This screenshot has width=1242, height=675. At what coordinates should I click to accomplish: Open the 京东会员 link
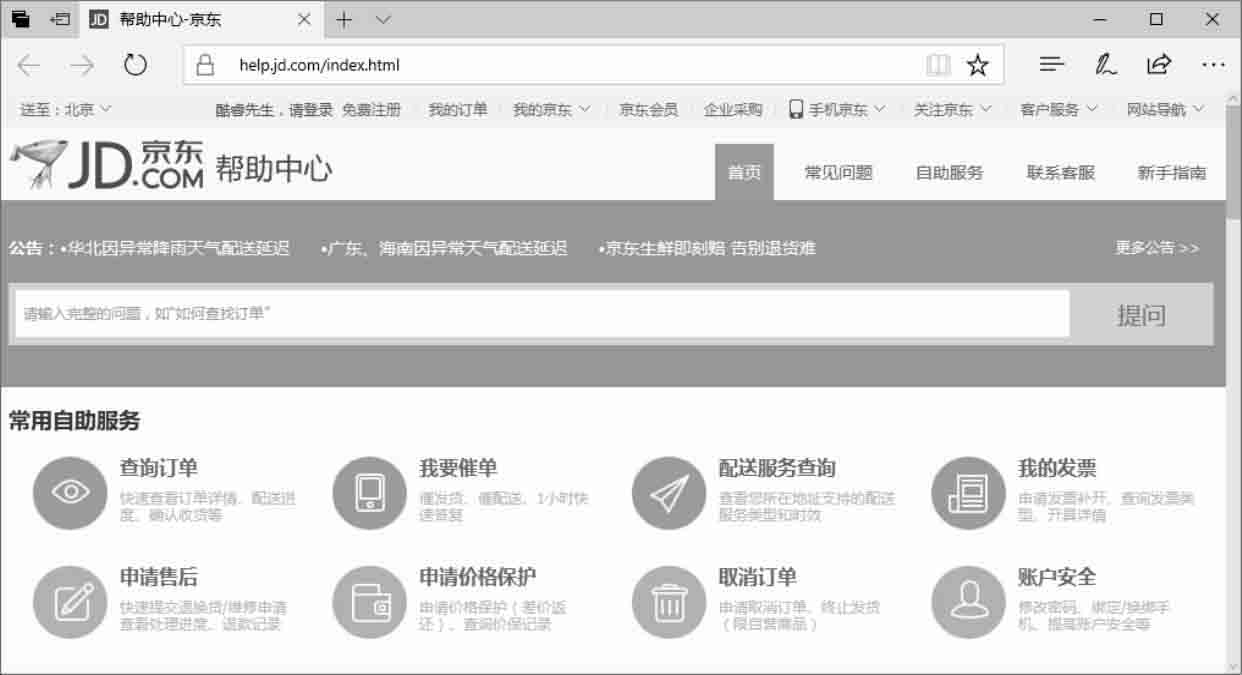648,109
